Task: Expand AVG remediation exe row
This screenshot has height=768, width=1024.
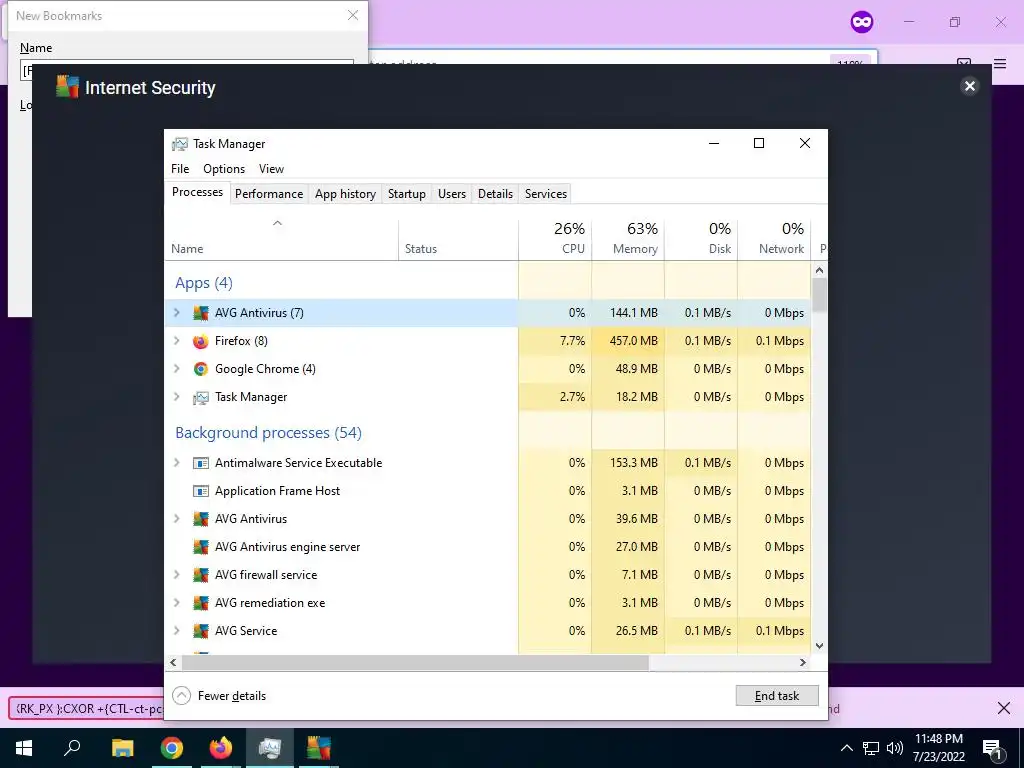Action: pos(176,603)
